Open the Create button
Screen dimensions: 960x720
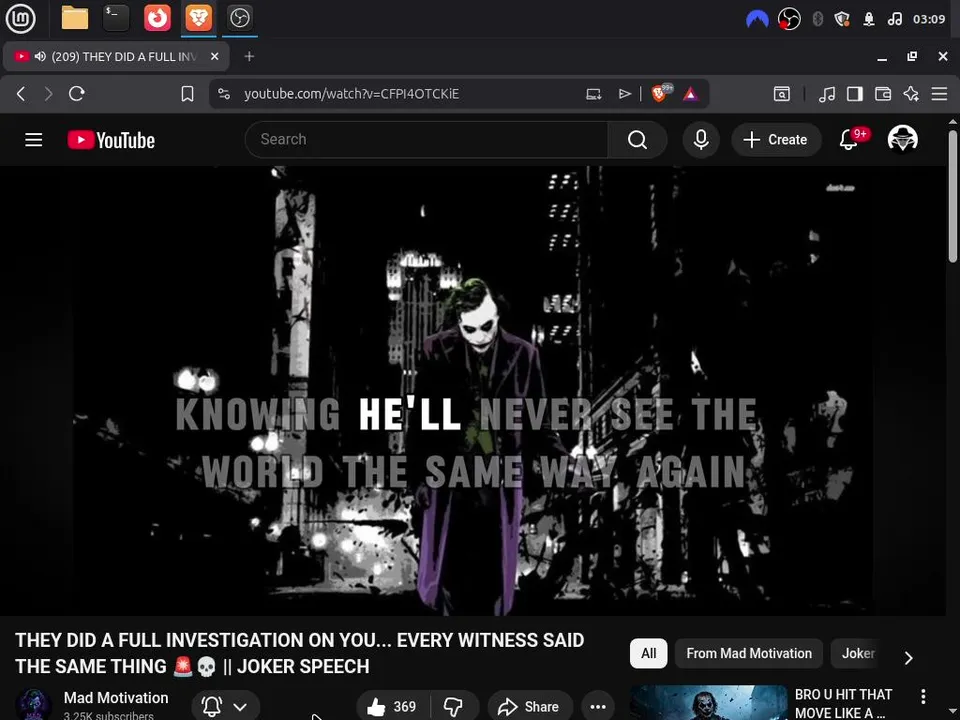(776, 140)
